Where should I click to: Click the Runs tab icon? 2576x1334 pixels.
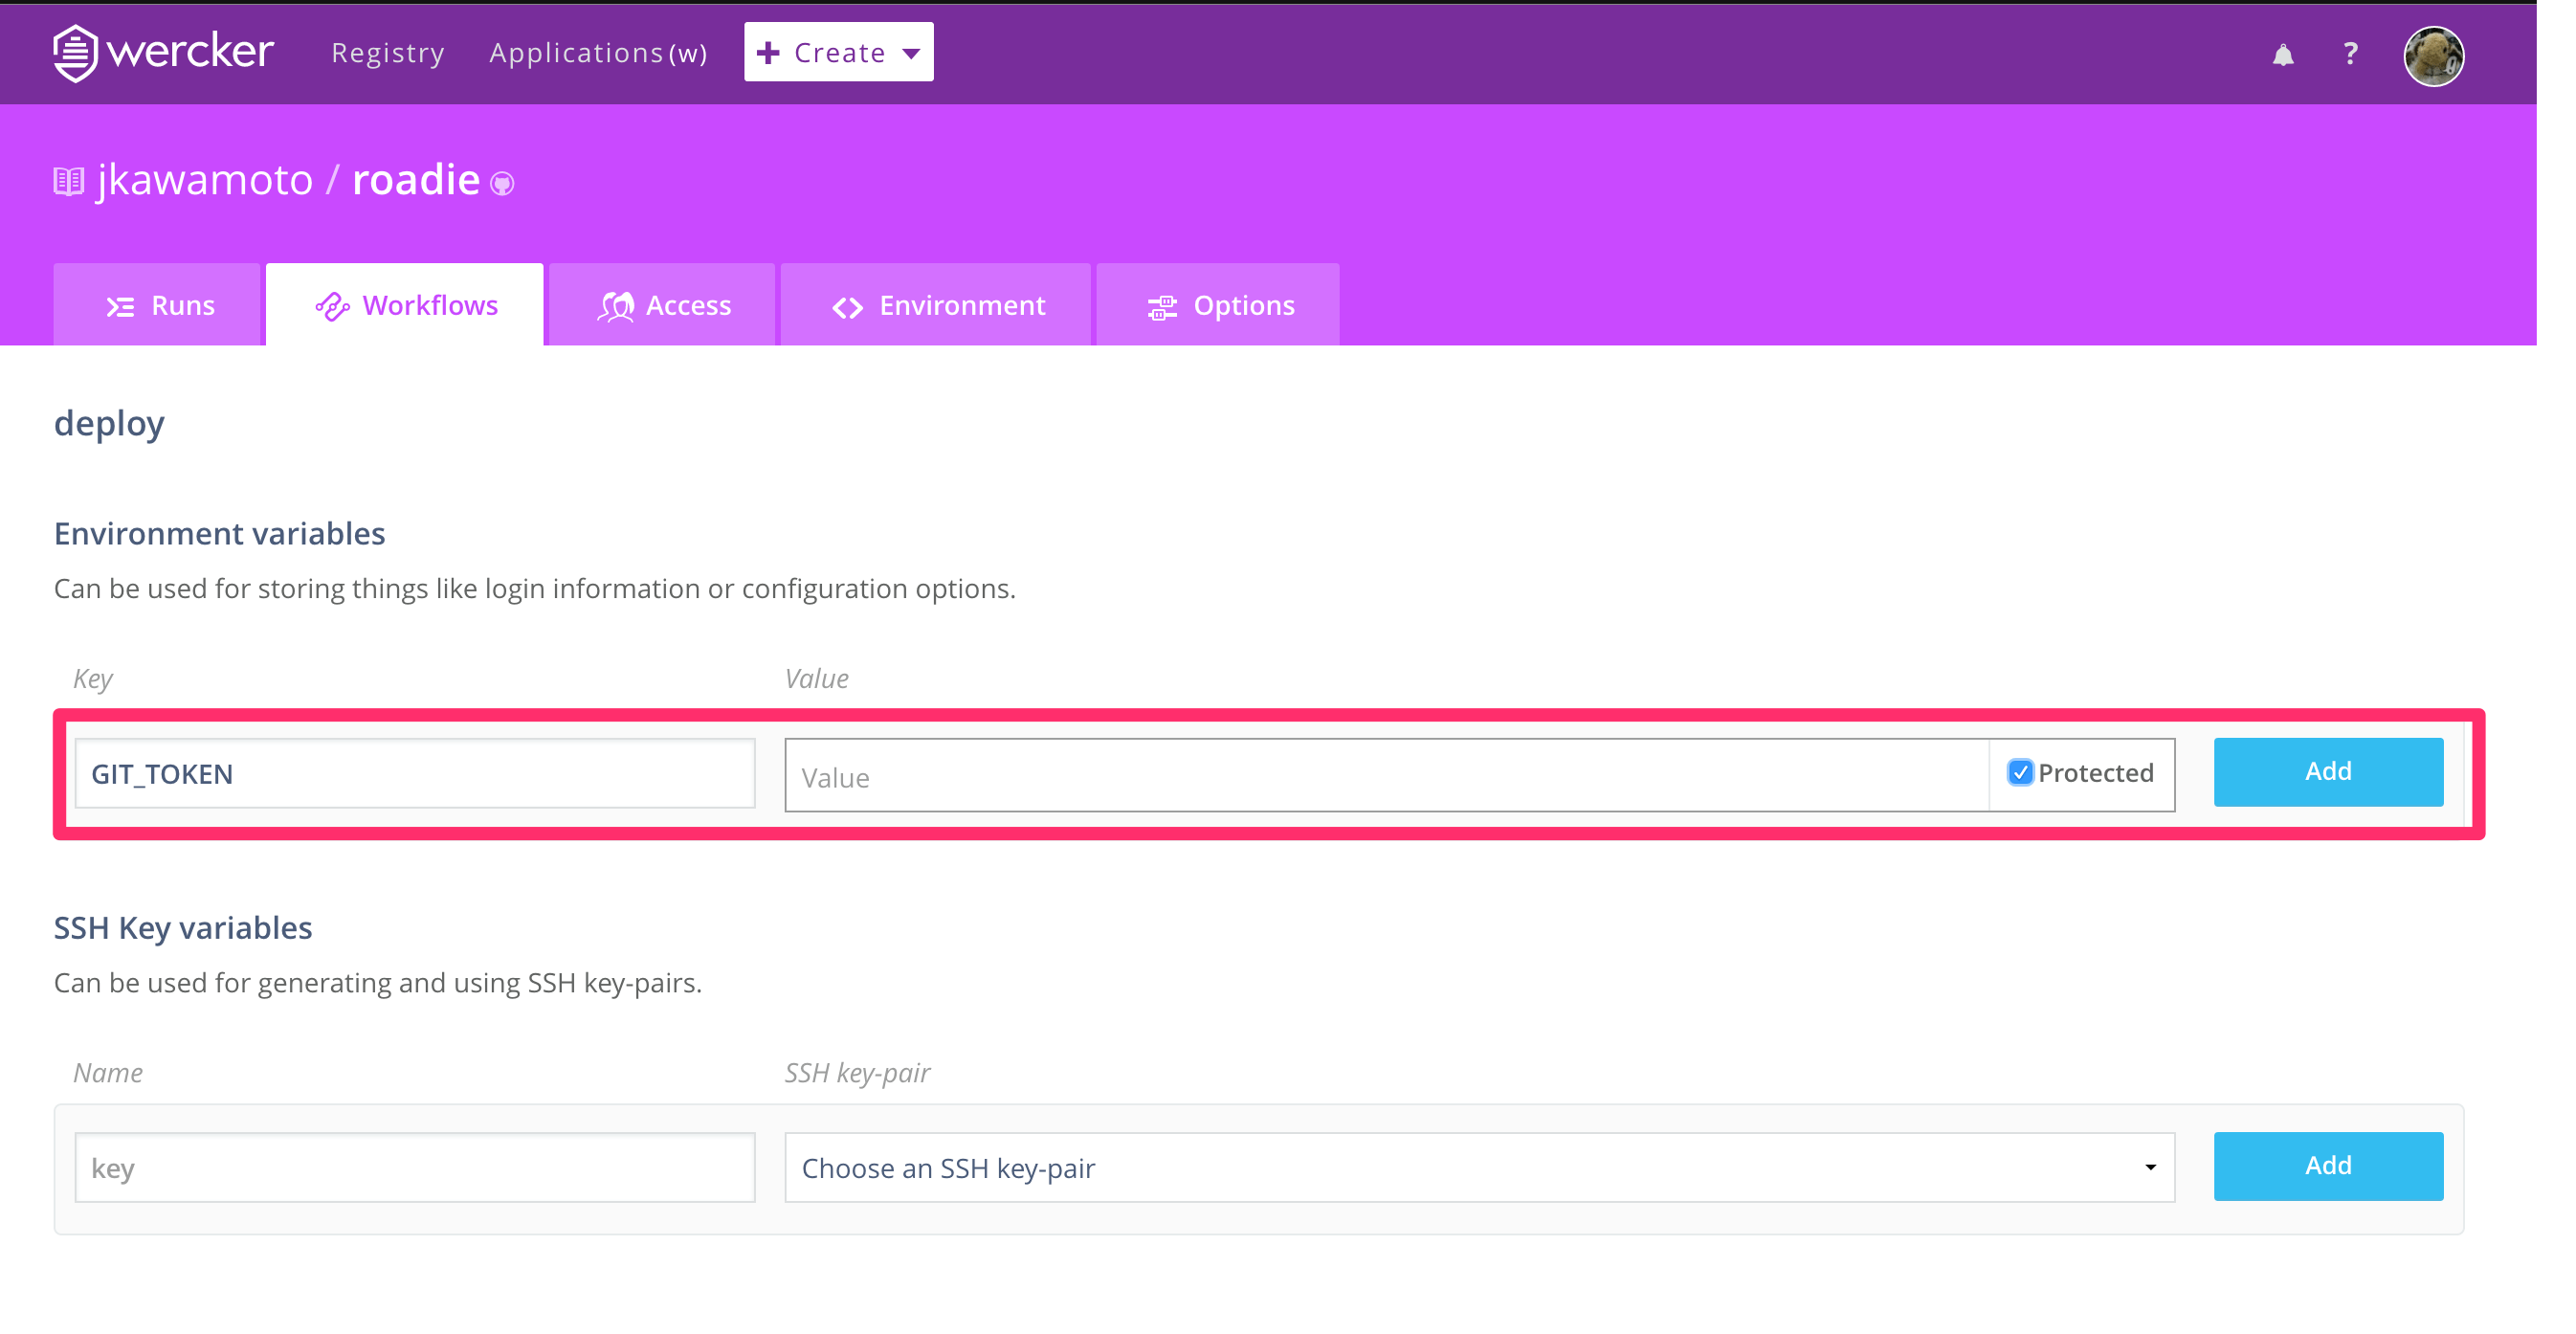pos(120,307)
